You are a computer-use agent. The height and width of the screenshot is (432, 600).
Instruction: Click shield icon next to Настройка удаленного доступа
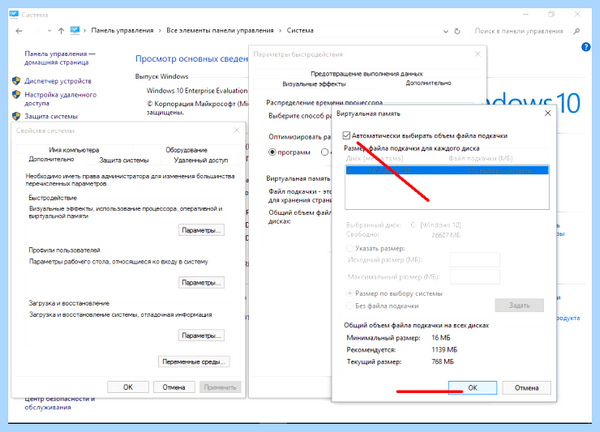pyautogui.click(x=16, y=94)
